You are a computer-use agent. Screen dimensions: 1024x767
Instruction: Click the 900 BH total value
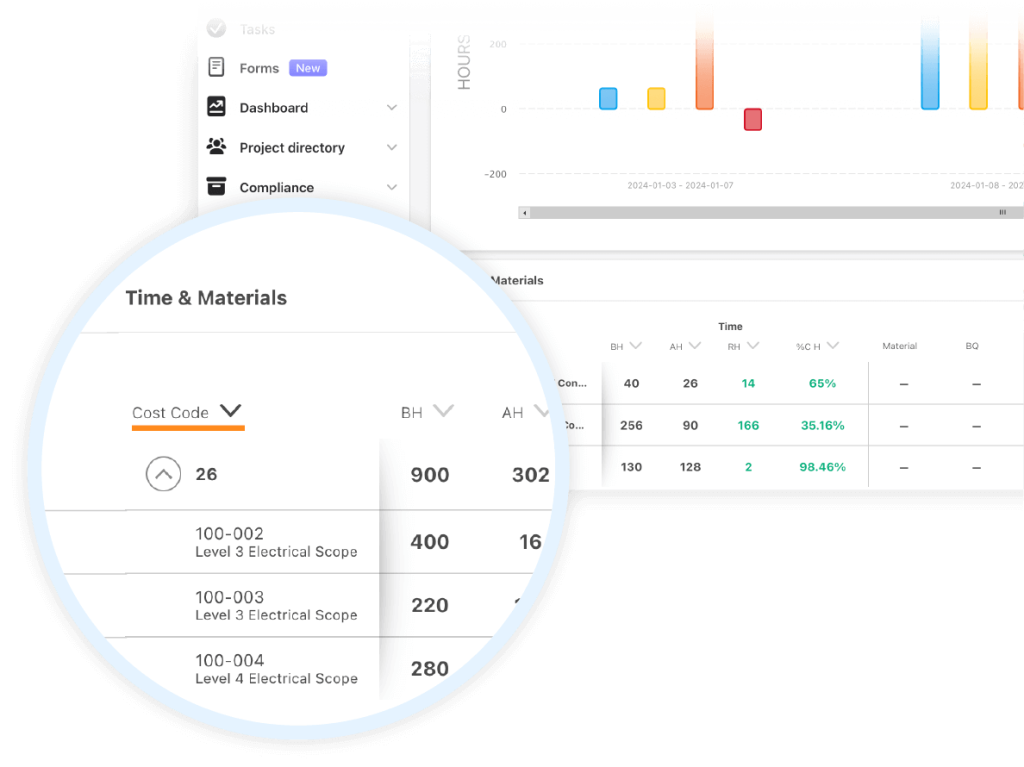point(430,475)
